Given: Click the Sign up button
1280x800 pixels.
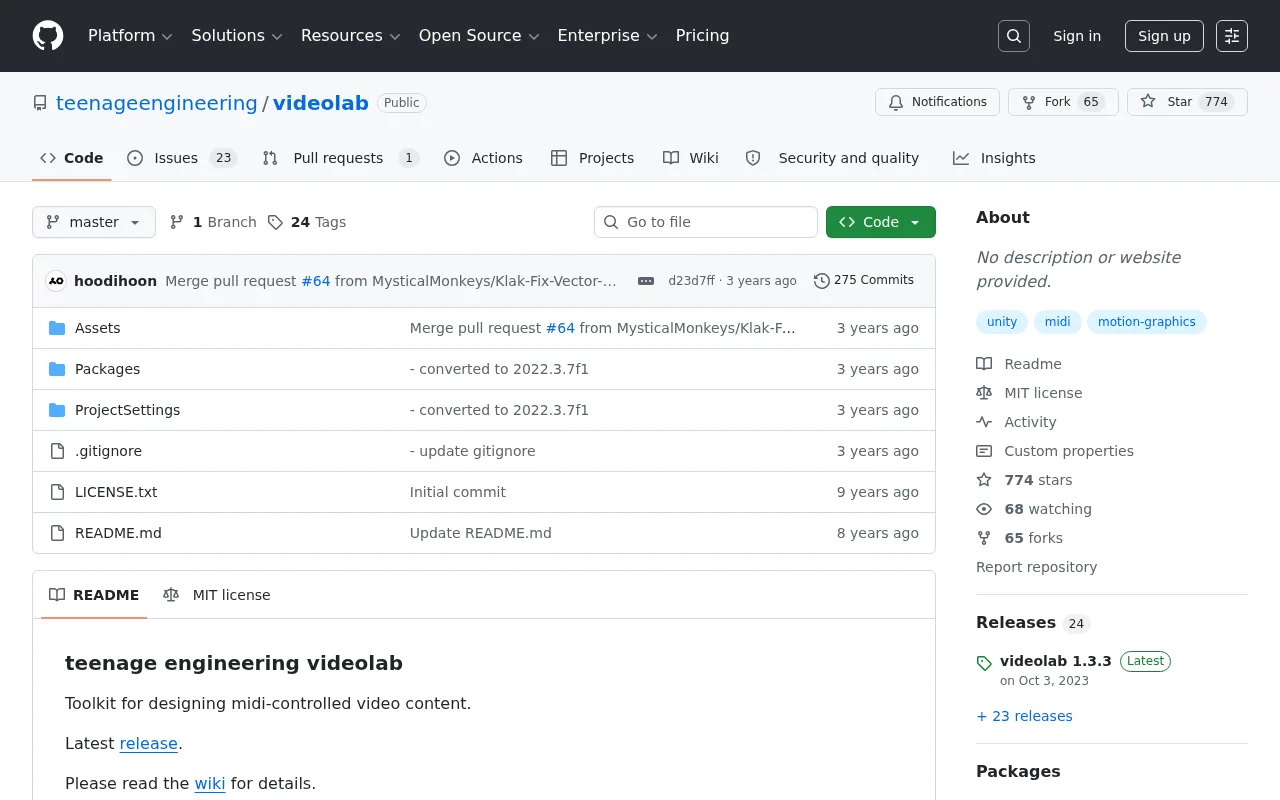Looking at the screenshot, I should 1164,36.
